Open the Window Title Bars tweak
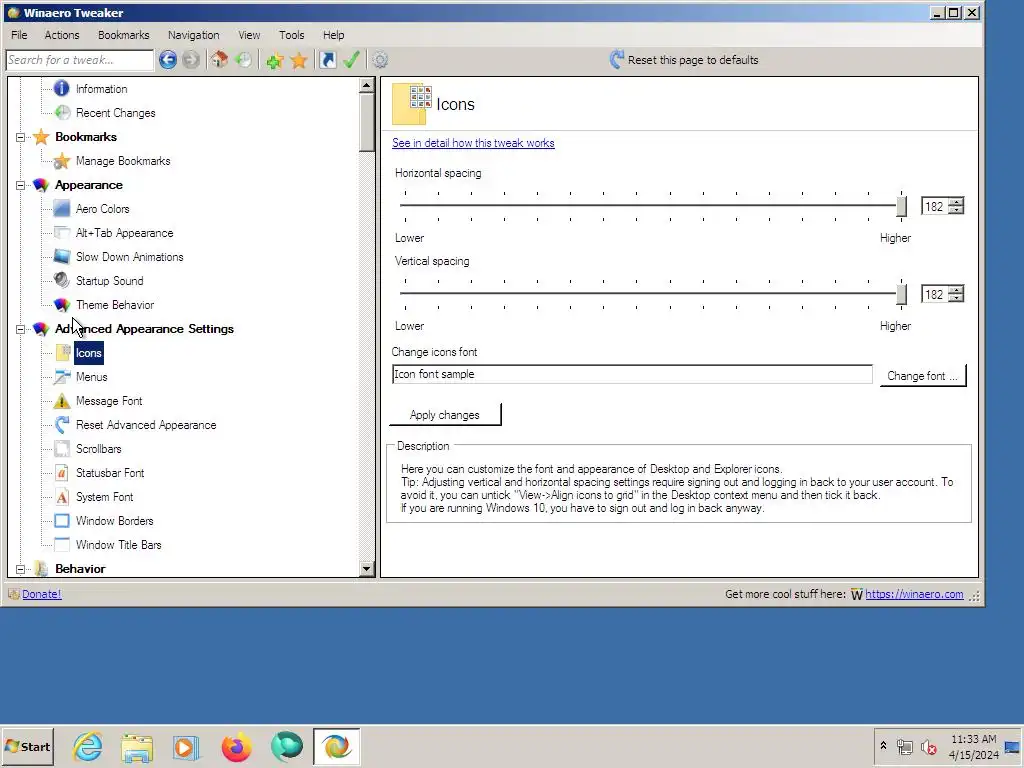The image size is (1024, 768). [118, 545]
